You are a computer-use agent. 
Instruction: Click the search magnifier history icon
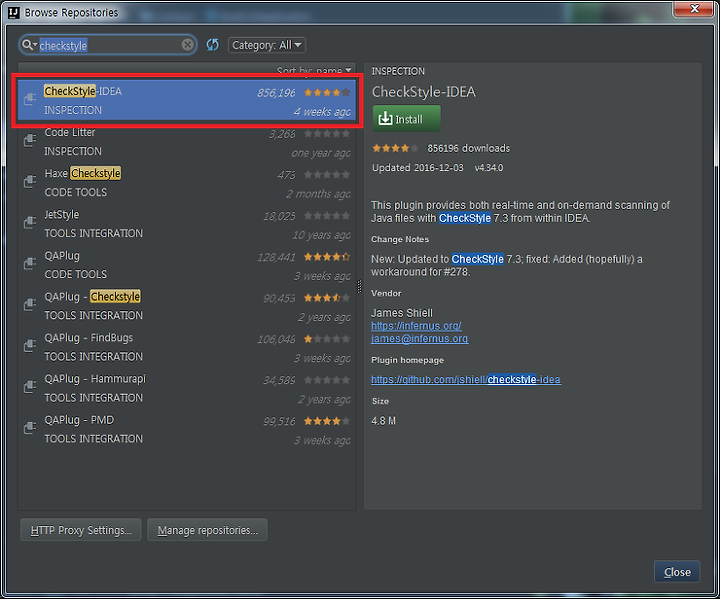pos(29,45)
